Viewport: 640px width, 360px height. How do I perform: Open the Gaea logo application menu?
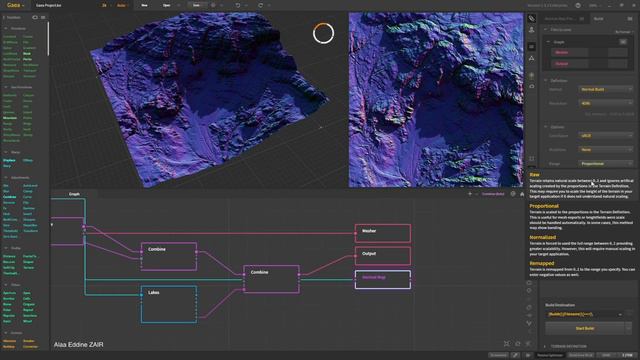point(16,5)
